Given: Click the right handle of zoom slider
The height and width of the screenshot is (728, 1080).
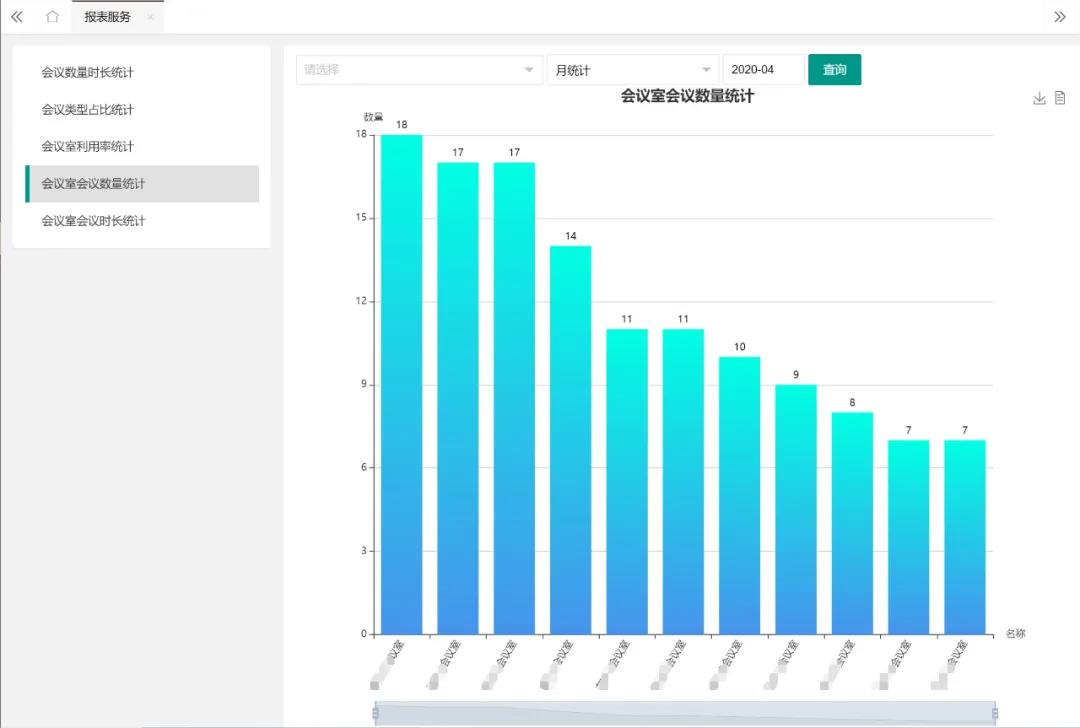Looking at the screenshot, I should [x=994, y=712].
